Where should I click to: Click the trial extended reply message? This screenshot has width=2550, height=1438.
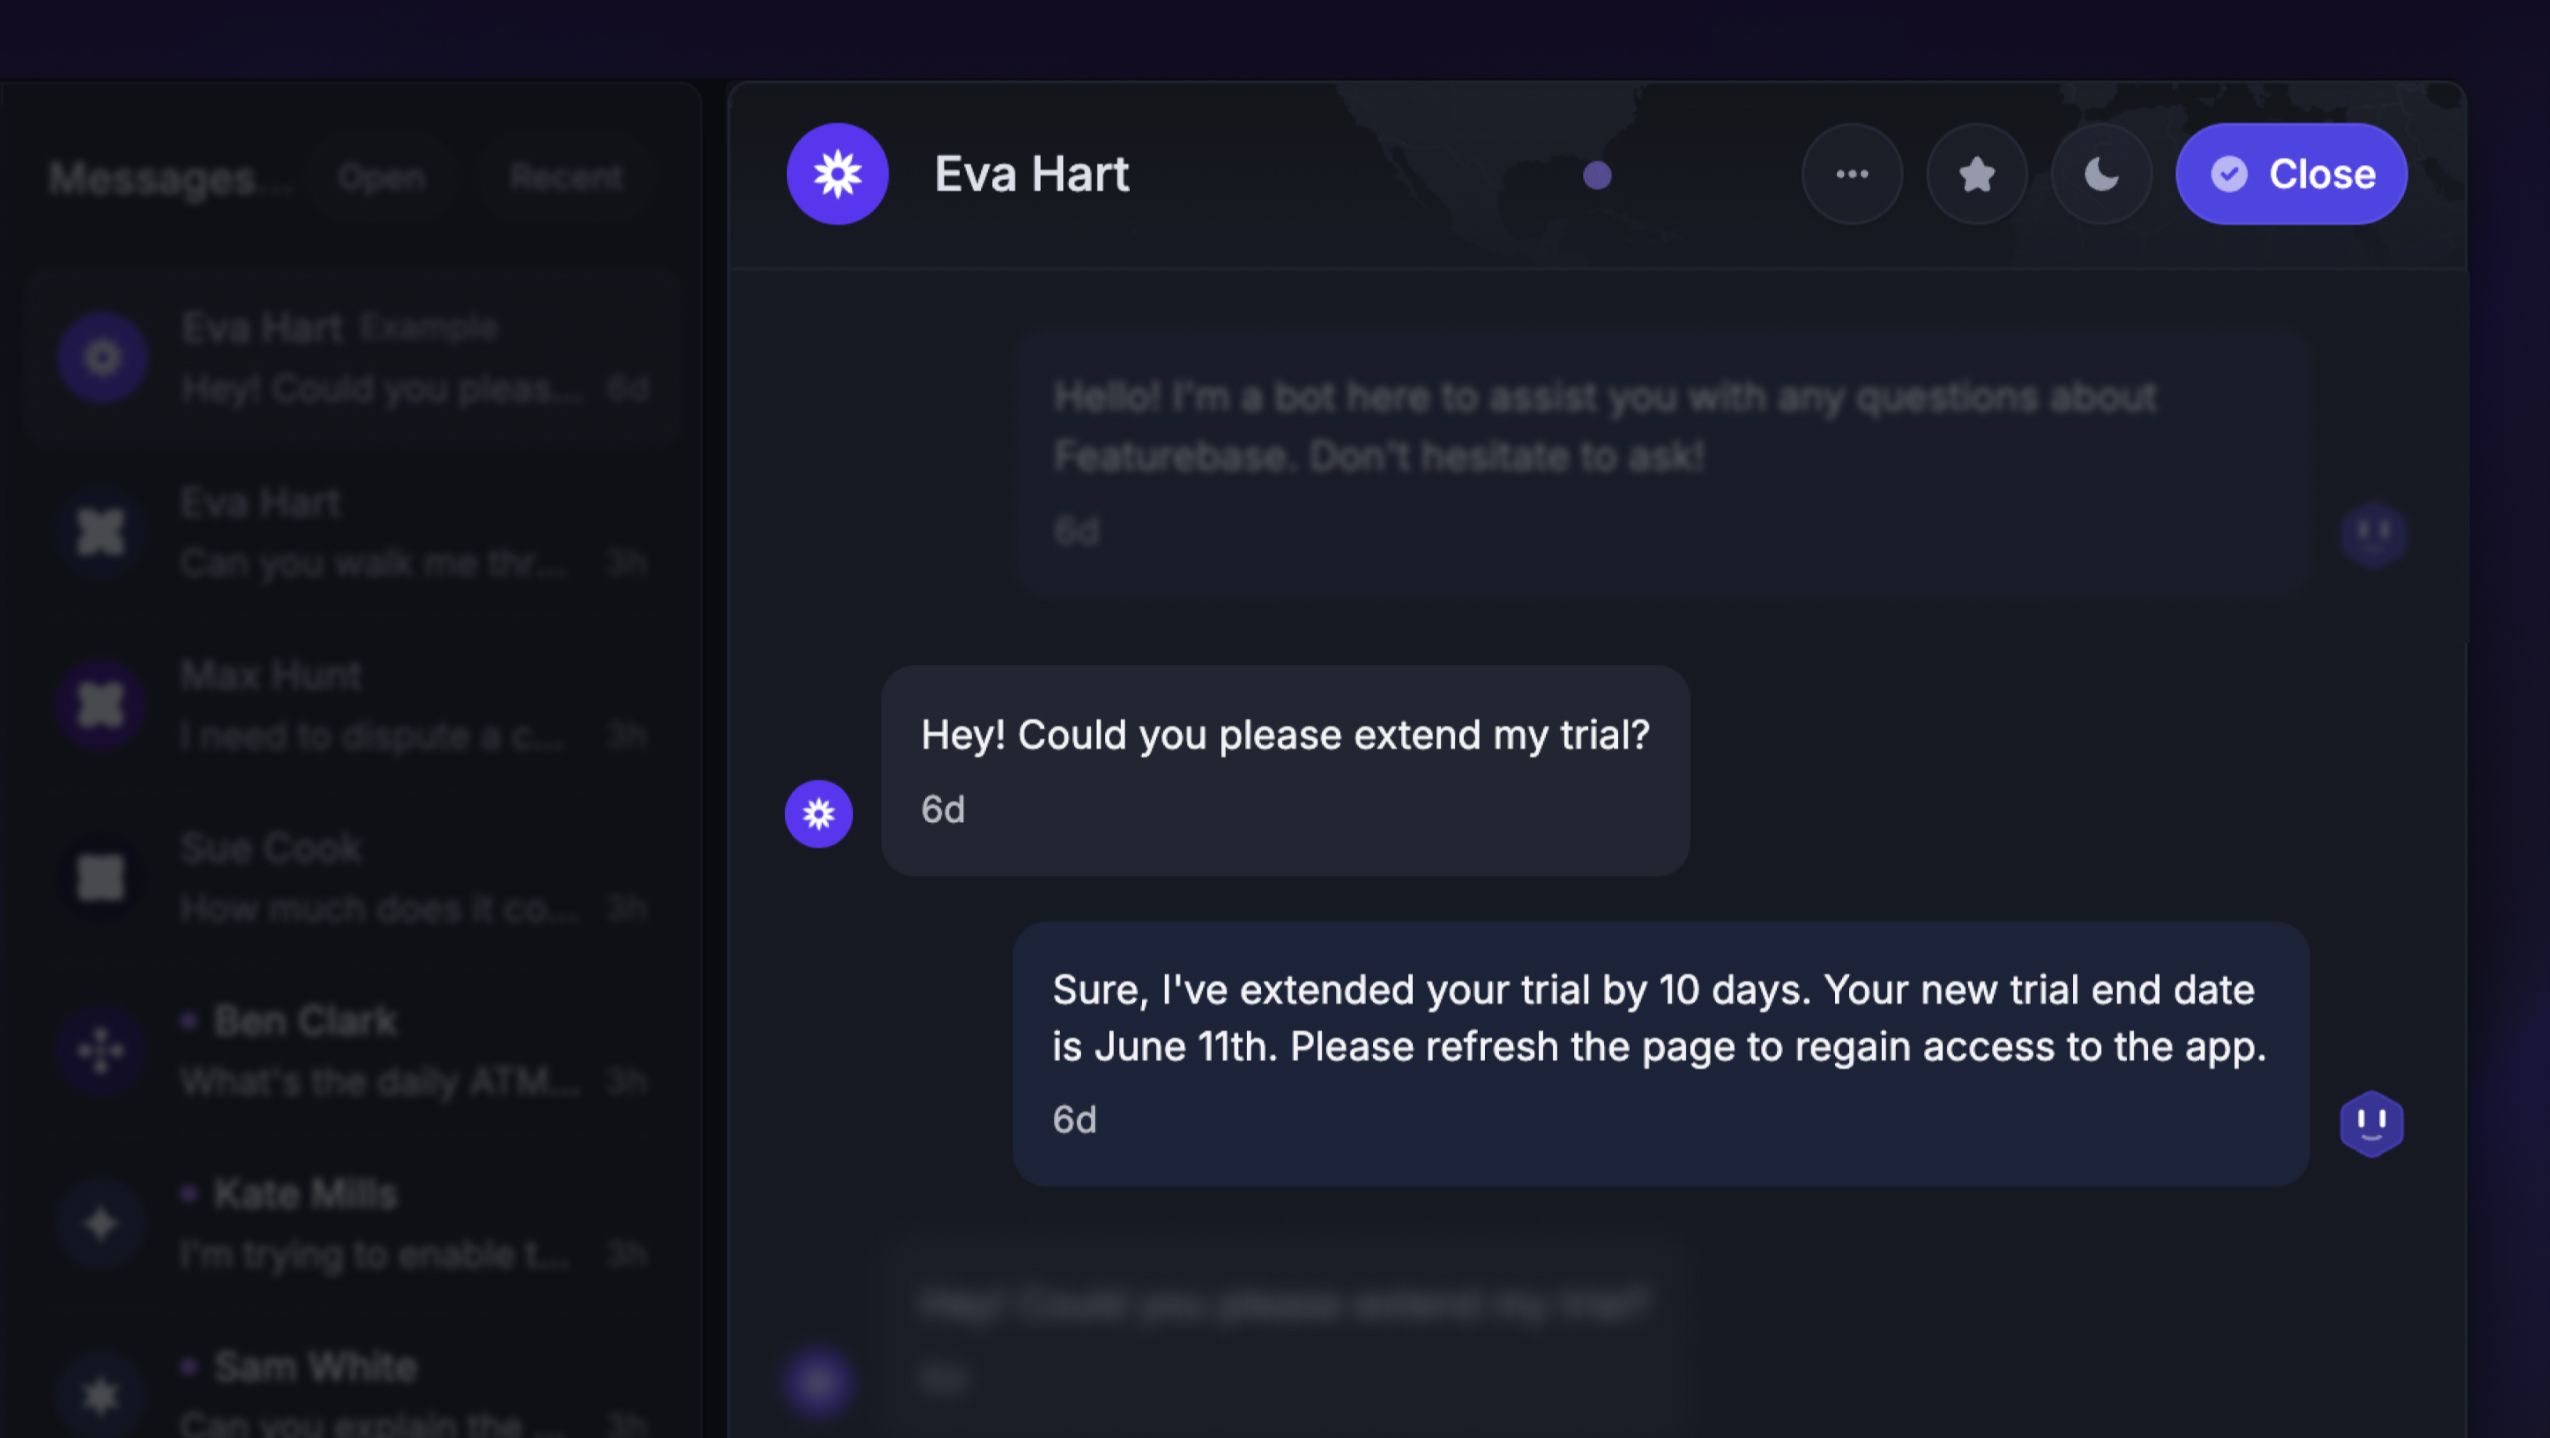(1660, 1054)
